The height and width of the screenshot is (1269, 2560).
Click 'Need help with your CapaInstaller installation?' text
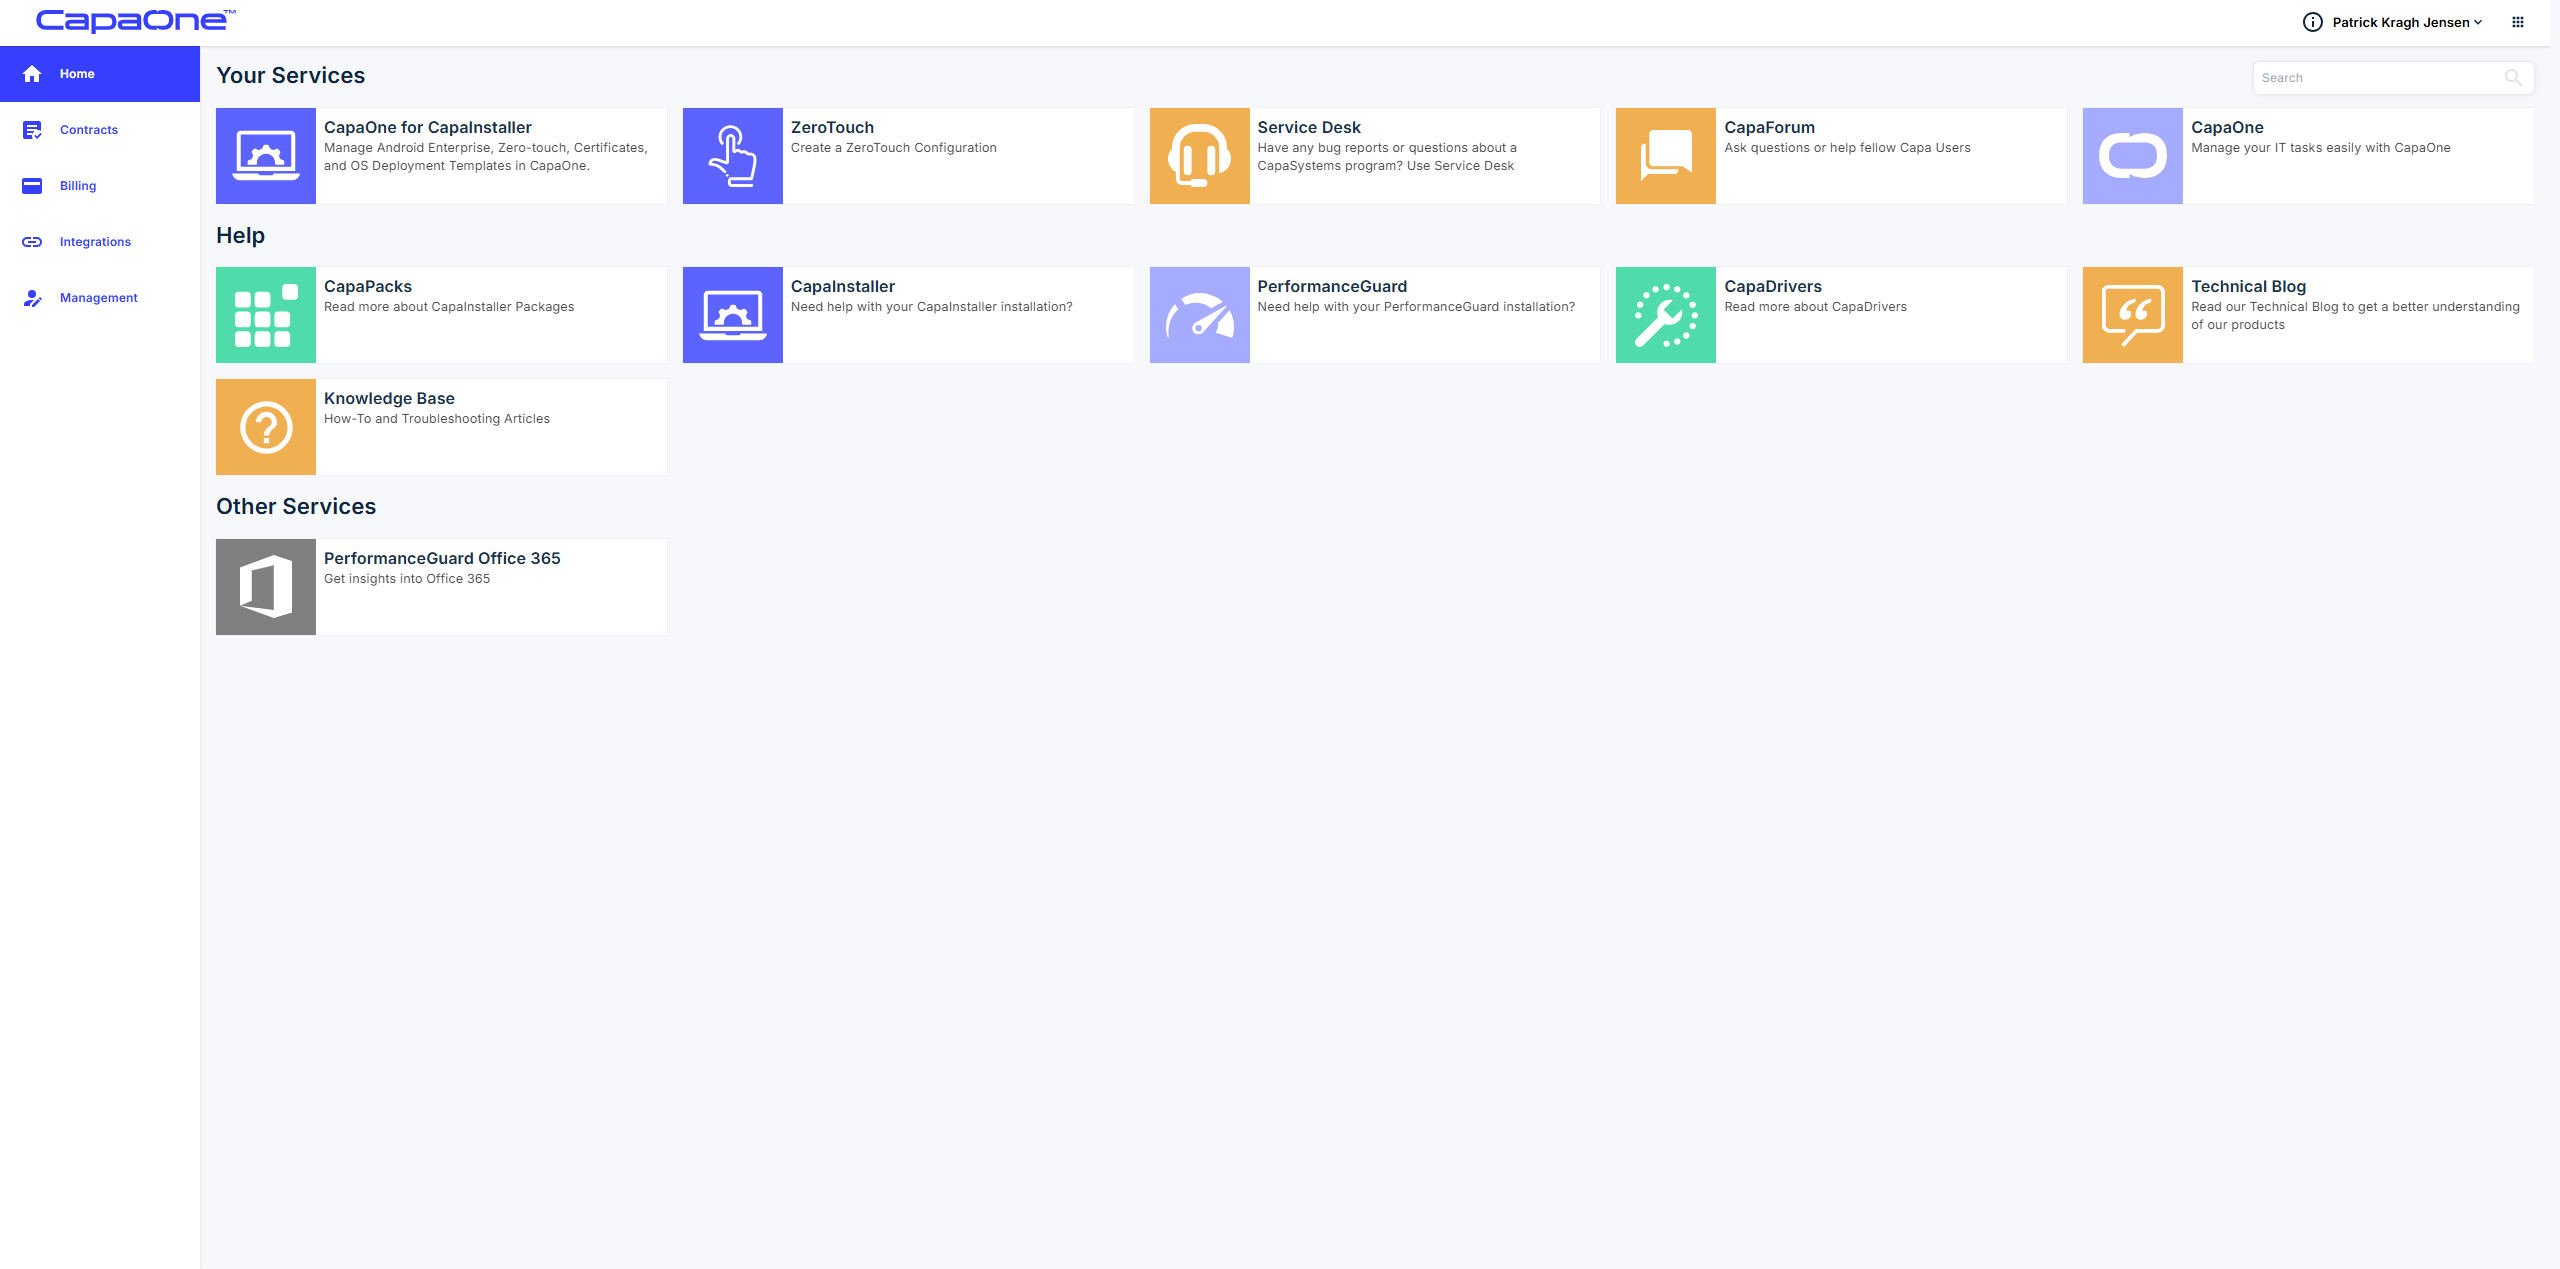(x=932, y=307)
